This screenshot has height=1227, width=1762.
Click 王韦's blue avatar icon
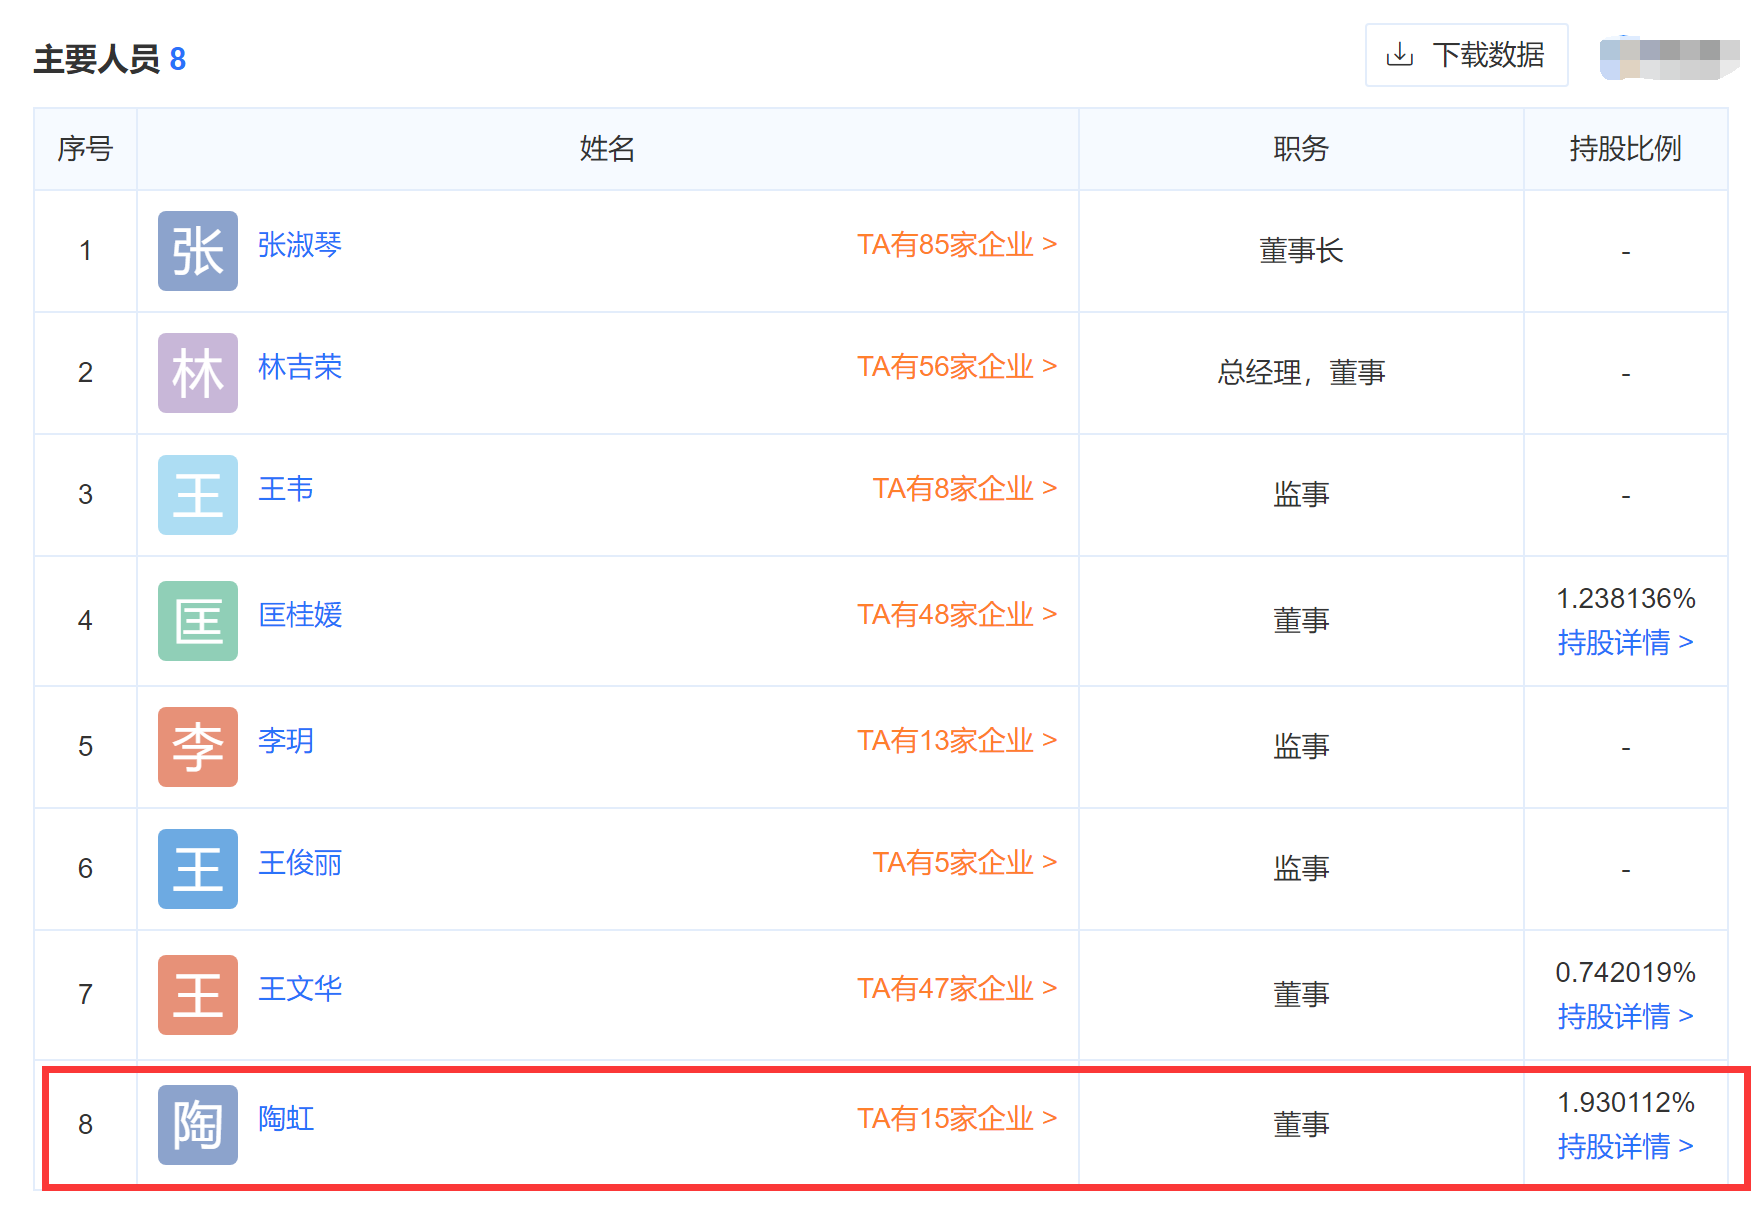pyautogui.click(x=197, y=495)
